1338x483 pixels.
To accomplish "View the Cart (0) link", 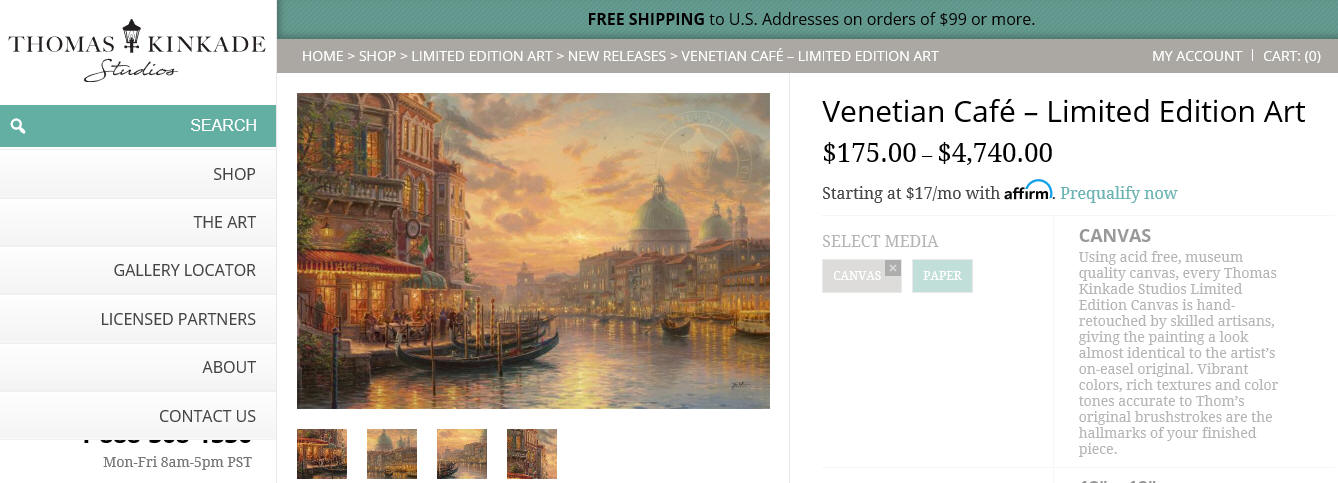I will [1292, 56].
